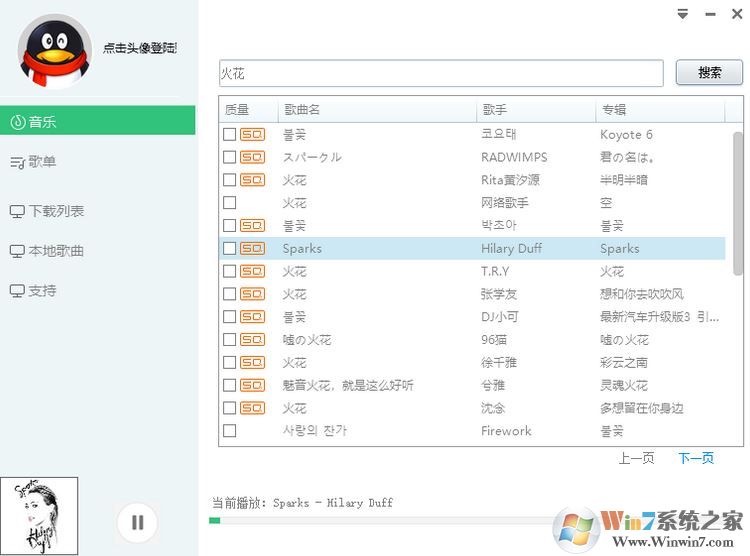The height and width of the screenshot is (556, 750).
Task: Pause the current song playback
Action: 138,521
